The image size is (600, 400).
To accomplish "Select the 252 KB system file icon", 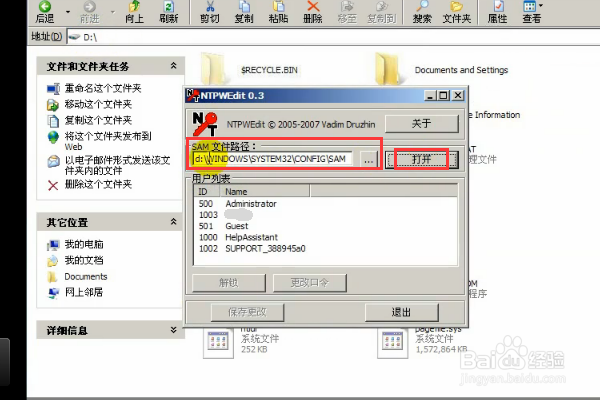I will [x=218, y=341].
